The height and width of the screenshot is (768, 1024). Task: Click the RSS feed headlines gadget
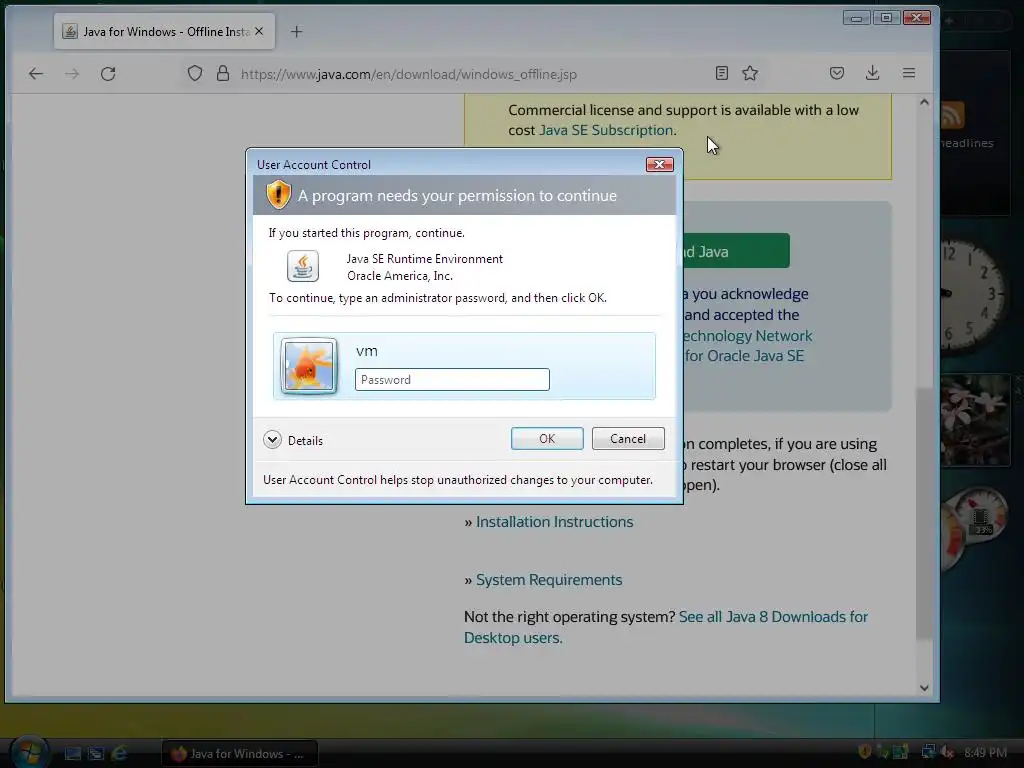coord(975,131)
